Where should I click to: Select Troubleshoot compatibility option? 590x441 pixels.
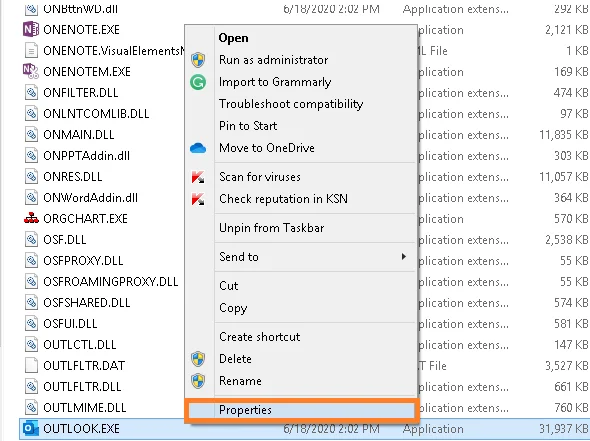click(300, 104)
